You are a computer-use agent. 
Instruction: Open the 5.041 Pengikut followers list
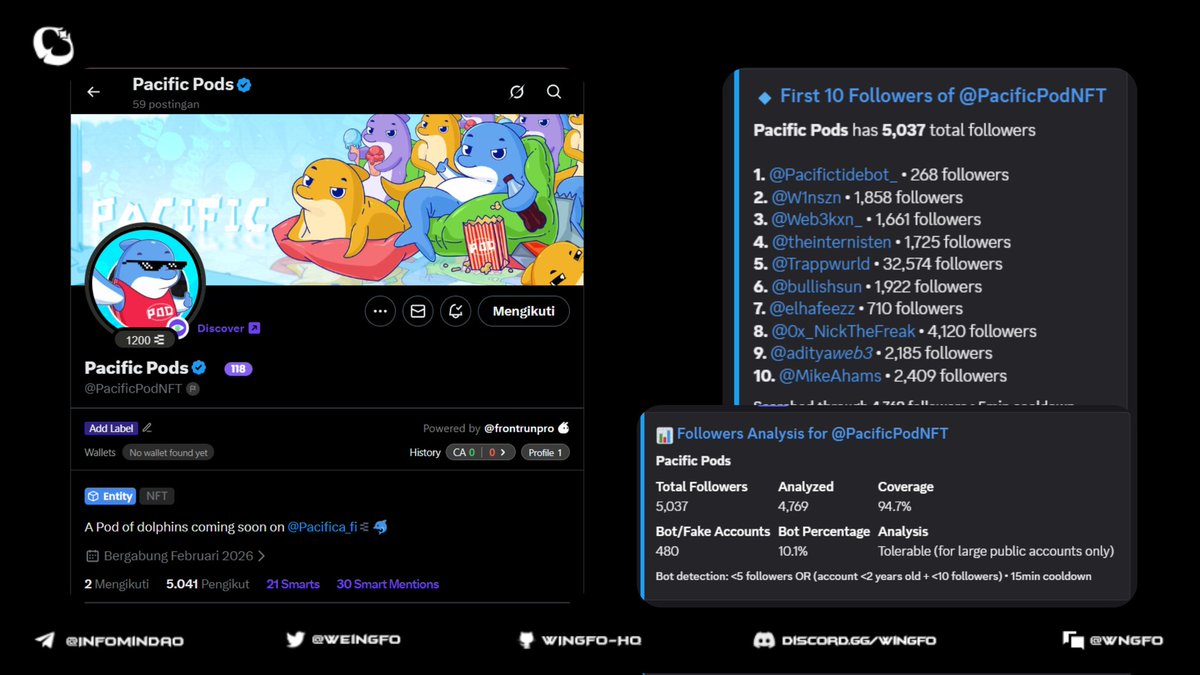208,584
